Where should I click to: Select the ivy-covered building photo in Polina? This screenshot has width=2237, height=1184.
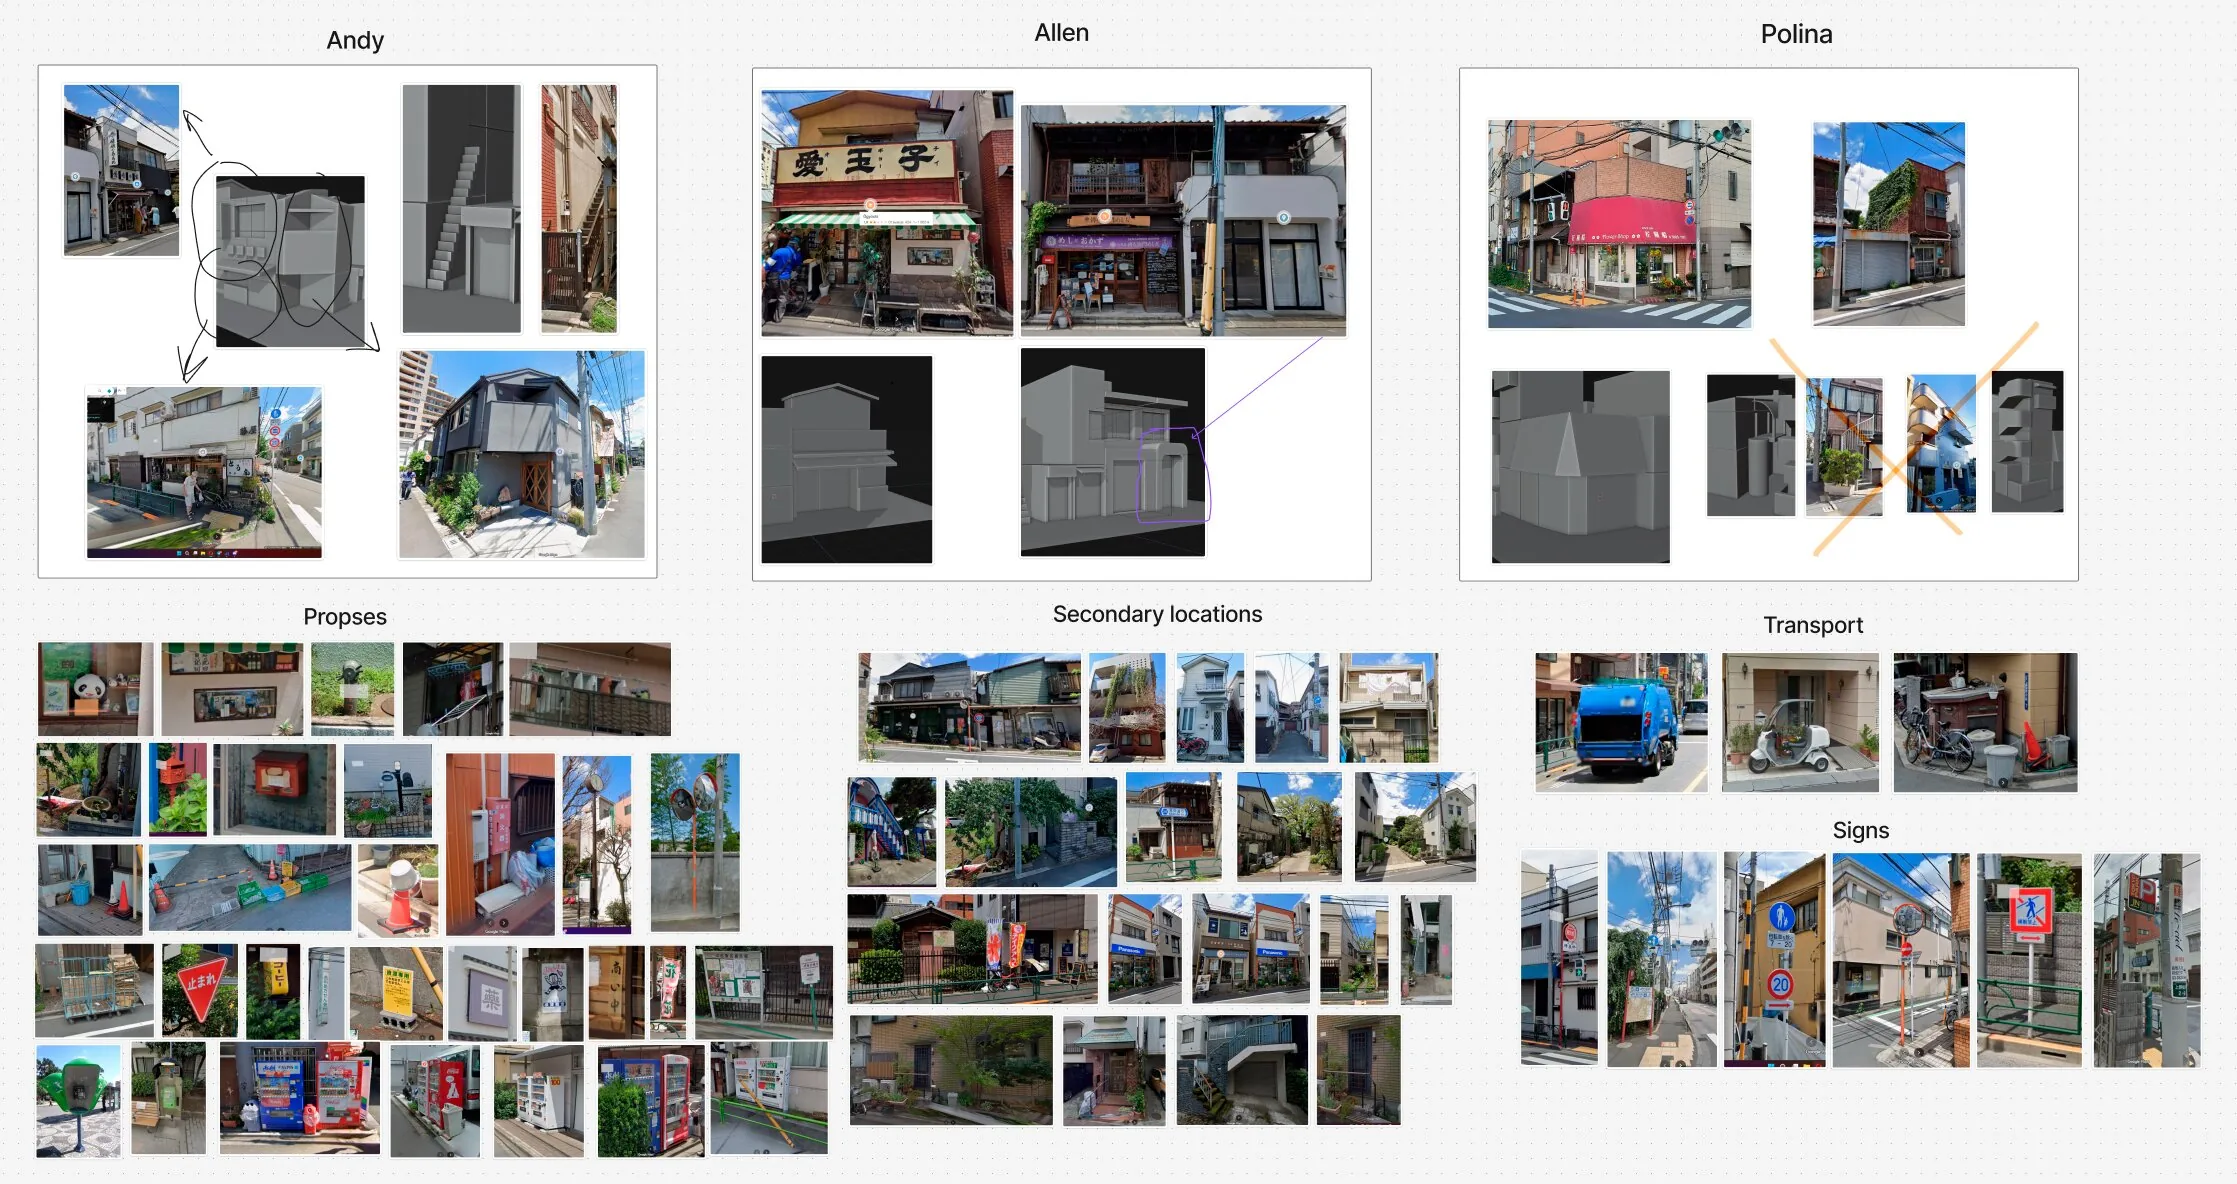1888,224
